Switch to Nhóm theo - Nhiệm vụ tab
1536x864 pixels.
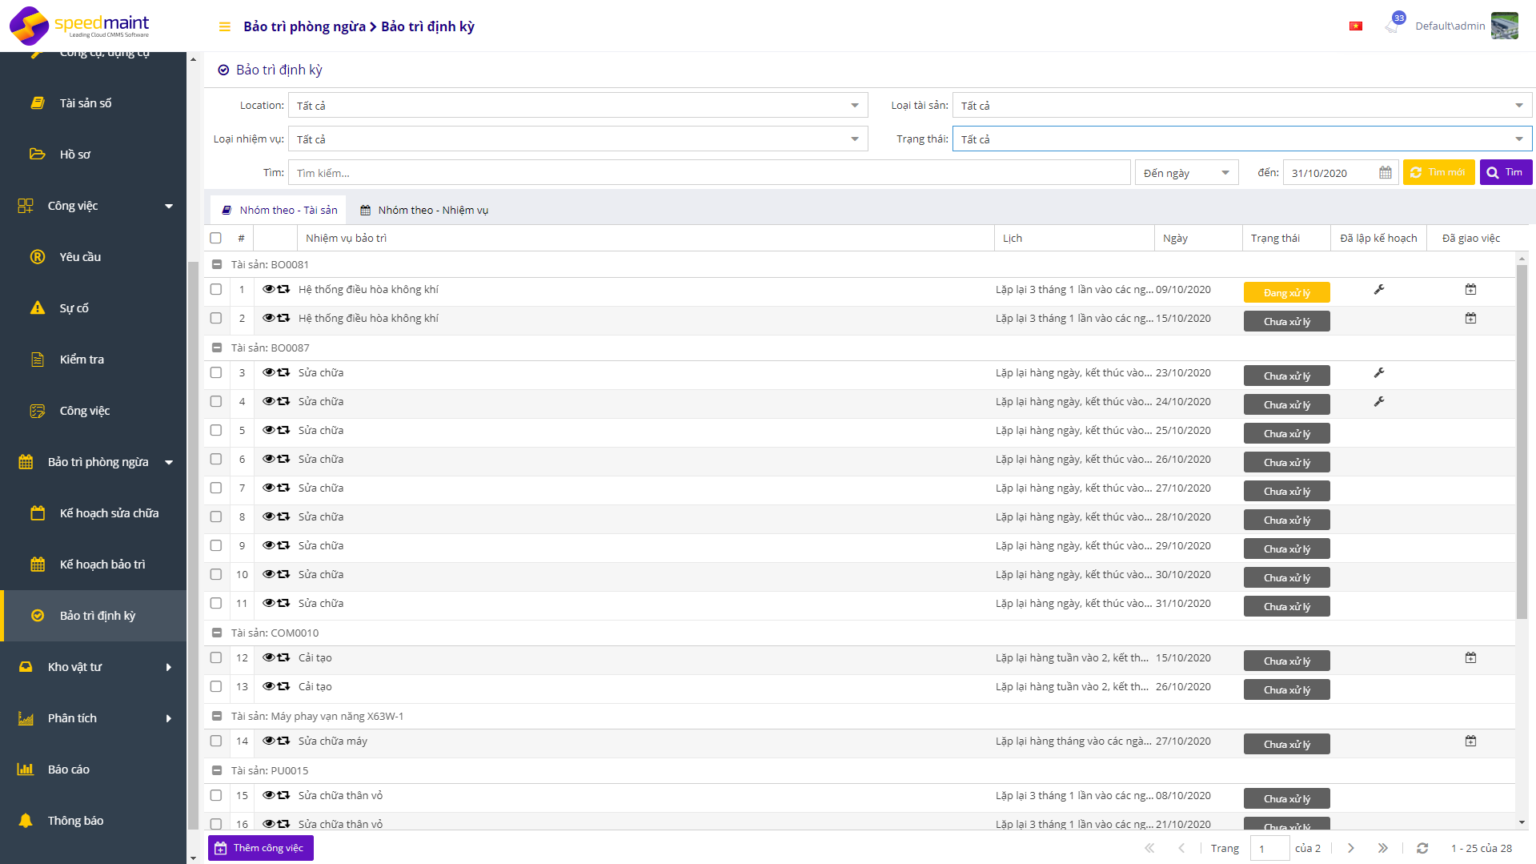pos(424,210)
